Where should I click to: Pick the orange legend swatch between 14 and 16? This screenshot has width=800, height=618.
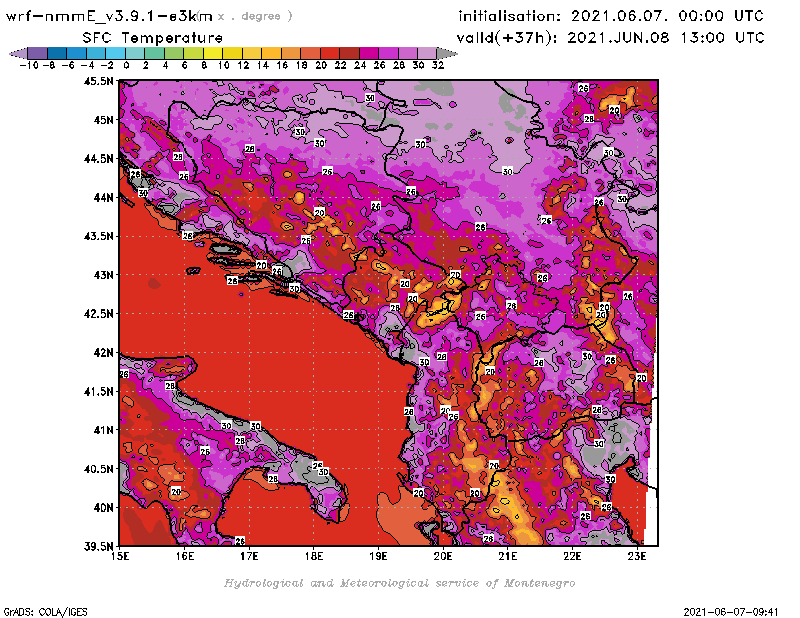(271, 53)
